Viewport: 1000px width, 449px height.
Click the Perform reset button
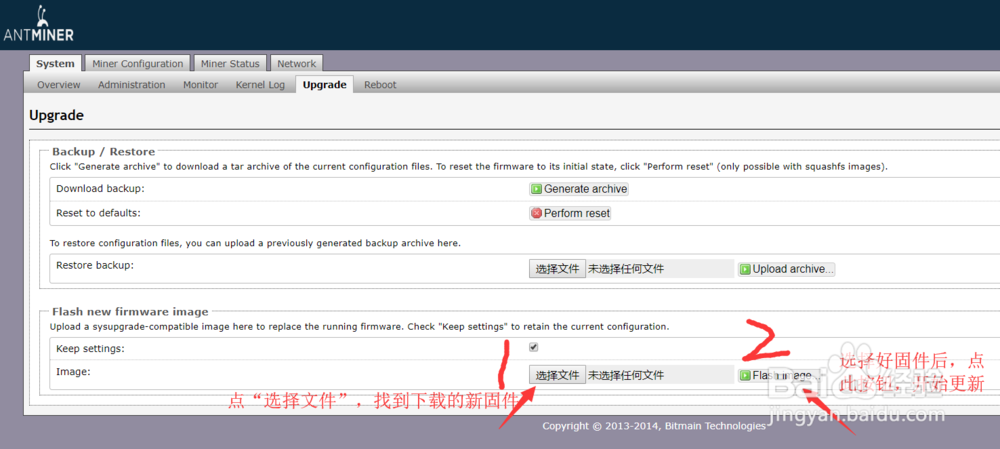(570, 213)
